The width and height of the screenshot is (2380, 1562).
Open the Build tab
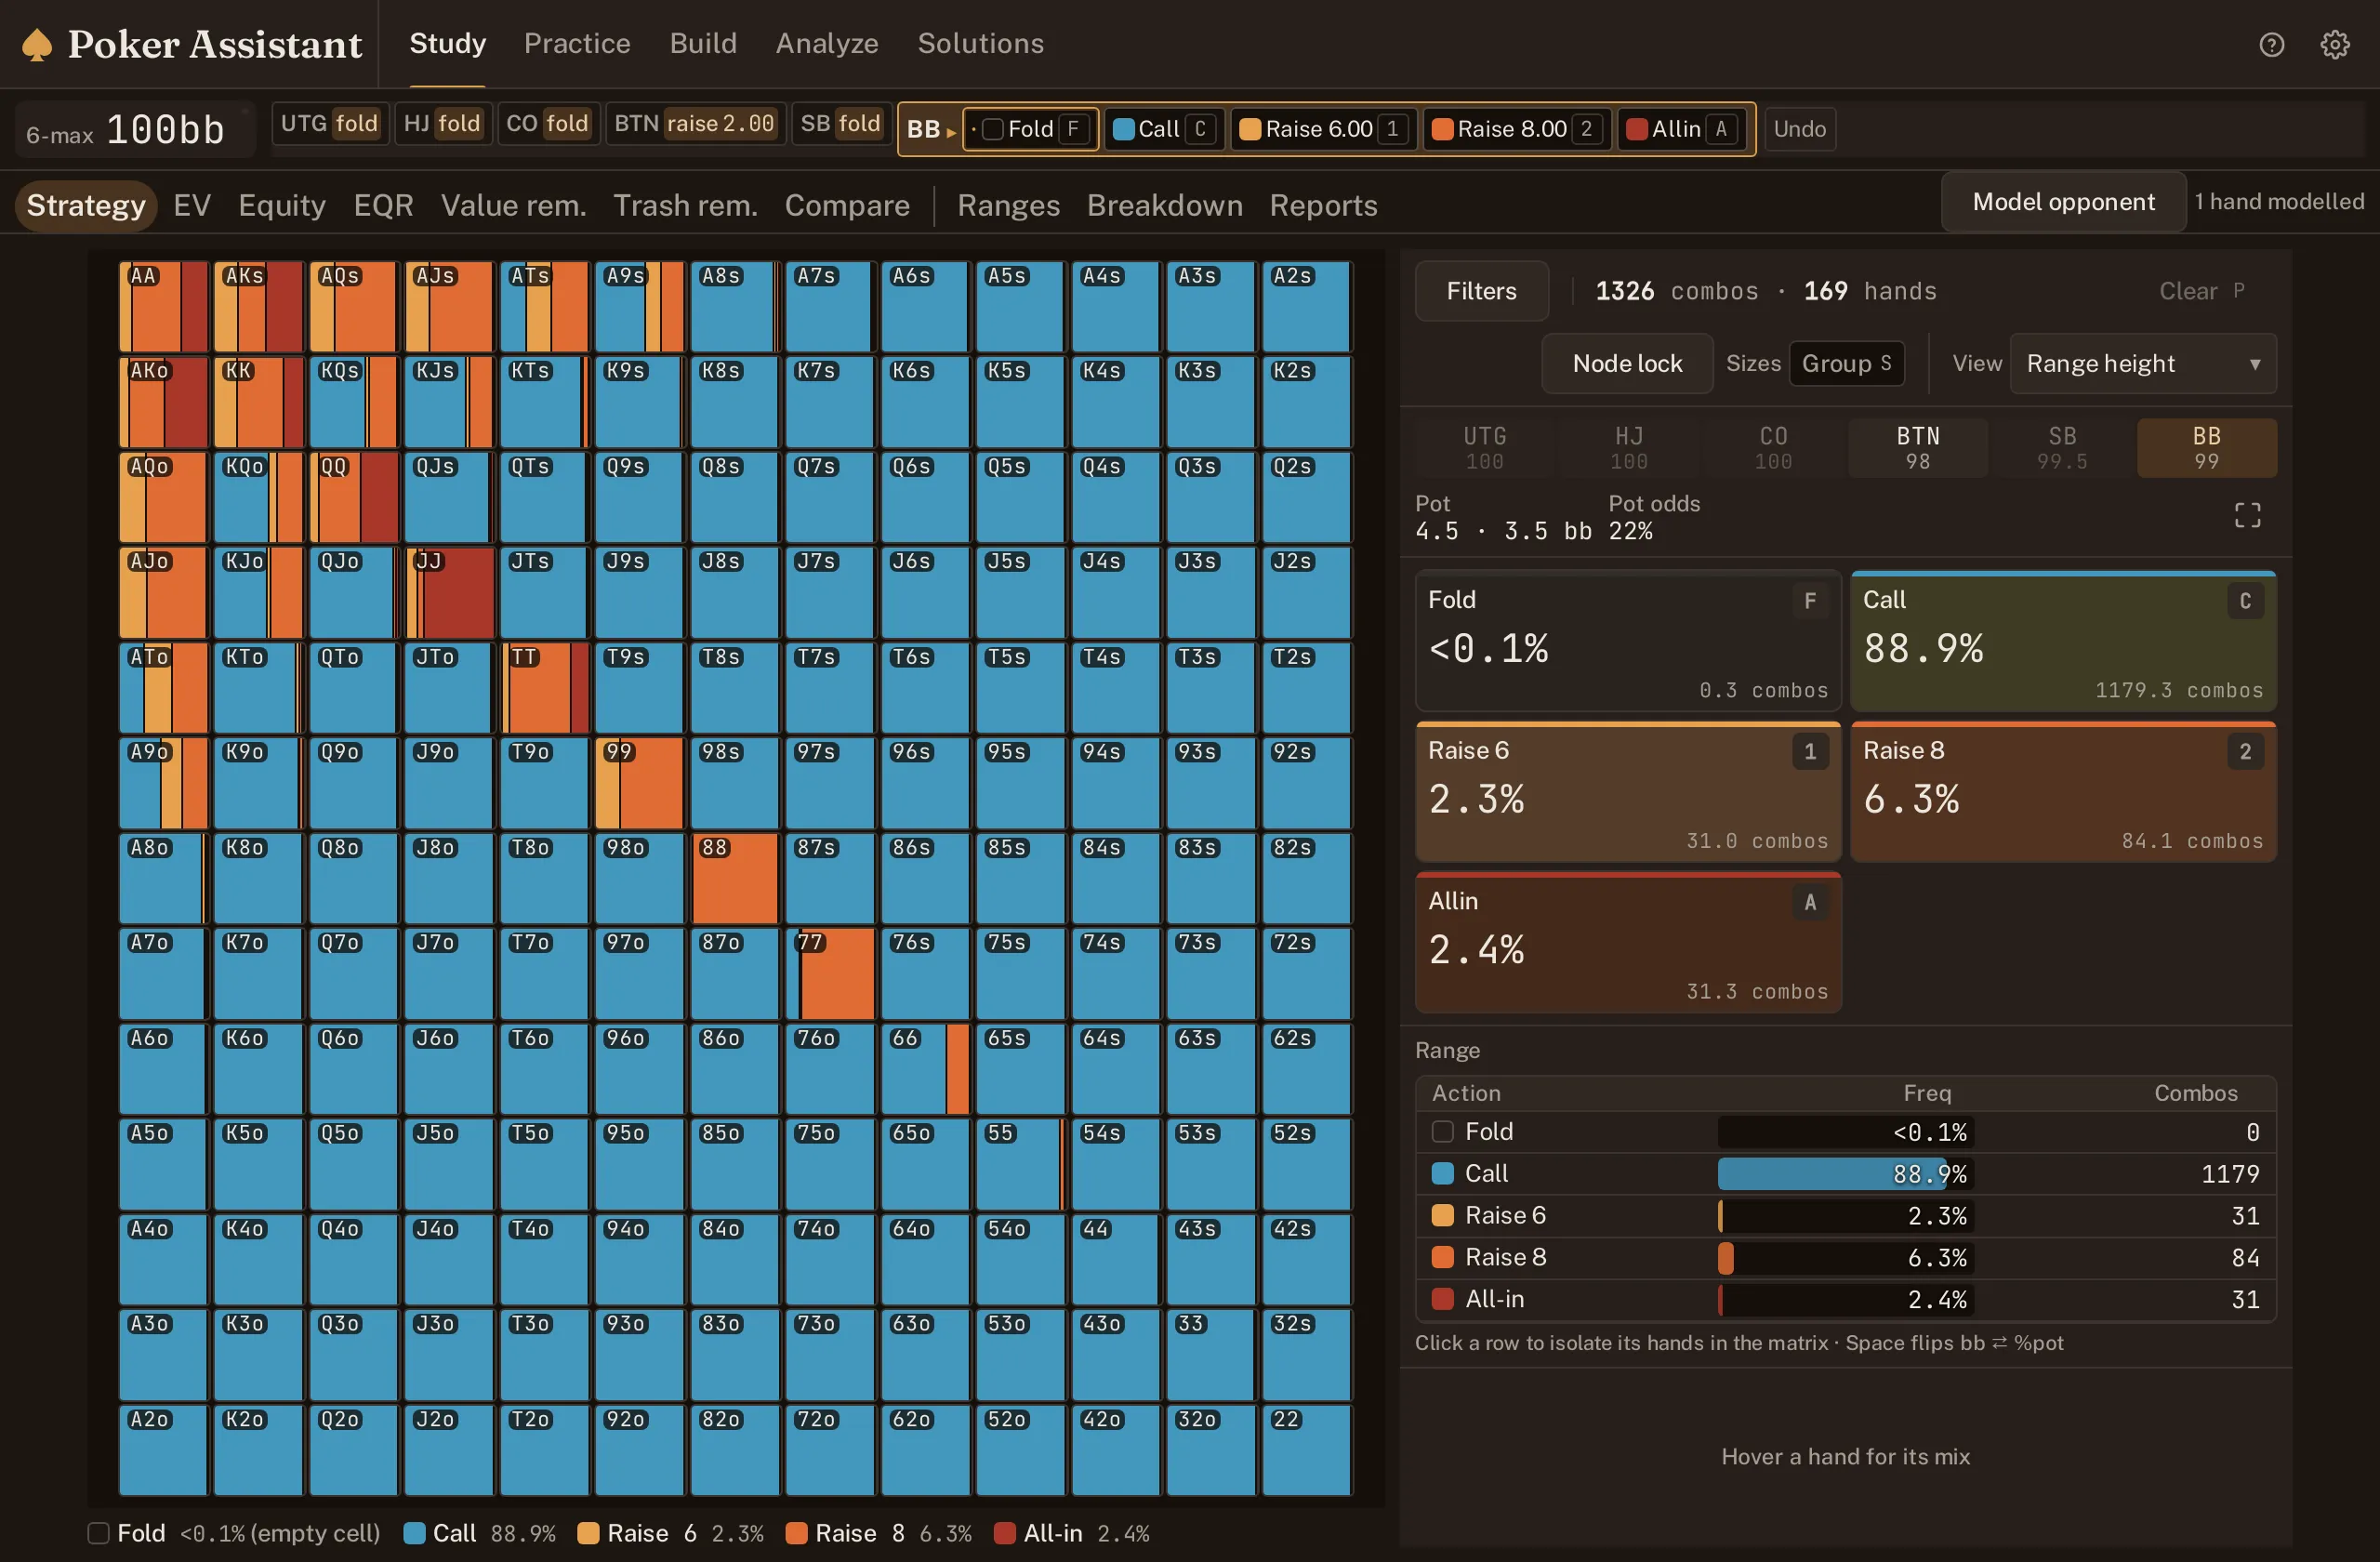point(703,43)
